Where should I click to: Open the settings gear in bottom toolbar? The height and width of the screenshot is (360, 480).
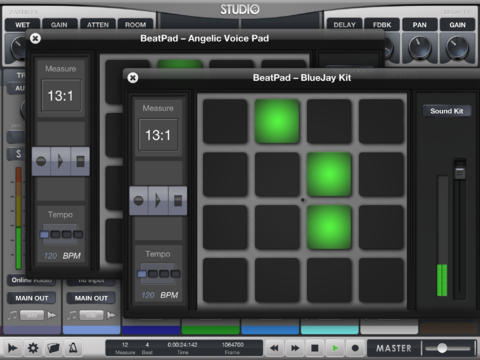(33, 348)
